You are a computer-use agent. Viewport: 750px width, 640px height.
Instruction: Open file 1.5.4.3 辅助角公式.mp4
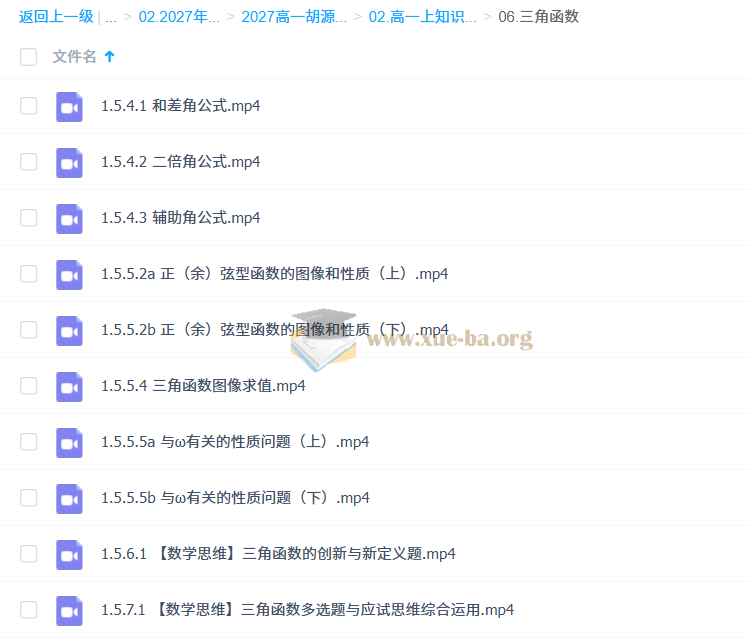(x=181, y=218)
